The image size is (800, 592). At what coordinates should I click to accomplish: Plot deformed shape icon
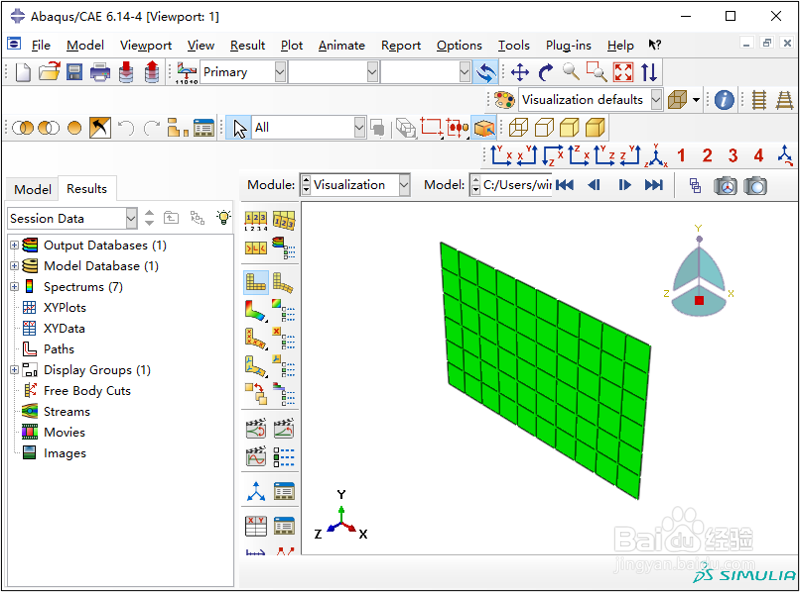(x=283, y=282)
